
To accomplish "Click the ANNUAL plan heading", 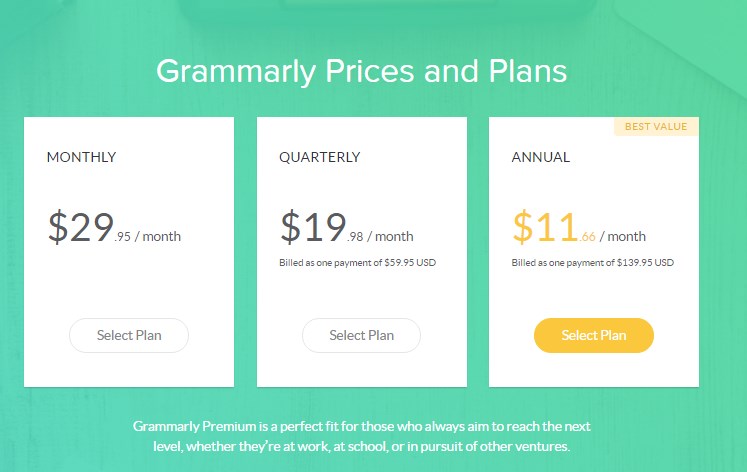I will (541, 157).
